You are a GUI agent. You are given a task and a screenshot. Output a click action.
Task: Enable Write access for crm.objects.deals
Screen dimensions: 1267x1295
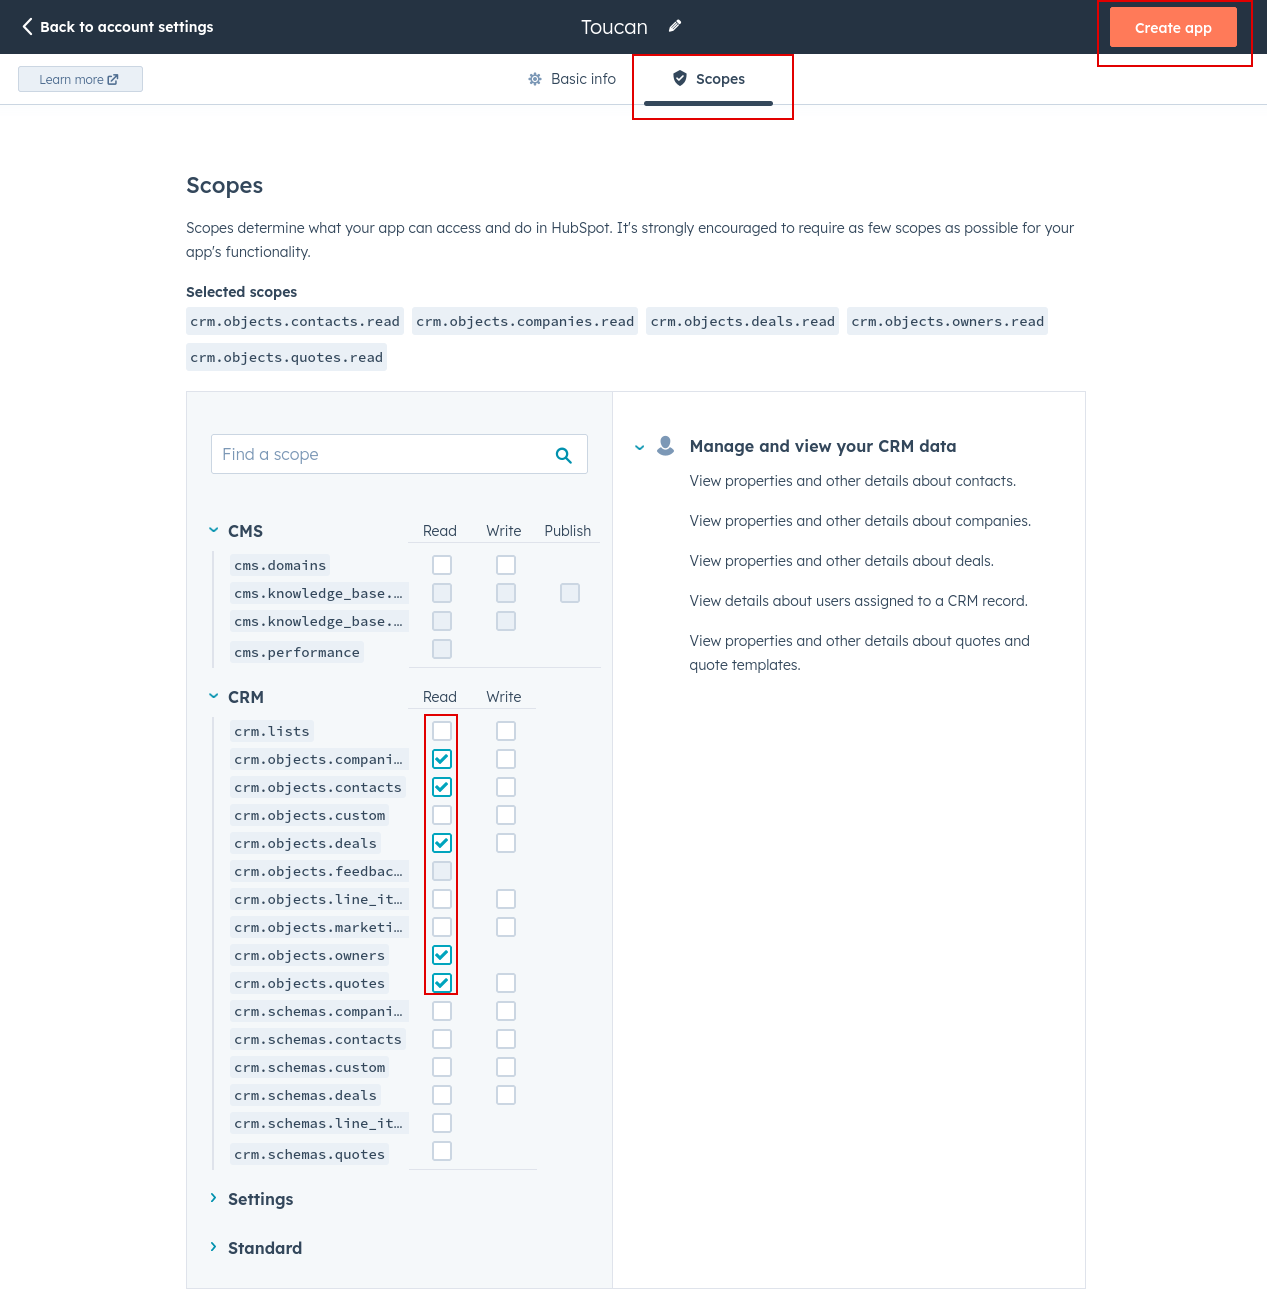(x=505, y=842)
